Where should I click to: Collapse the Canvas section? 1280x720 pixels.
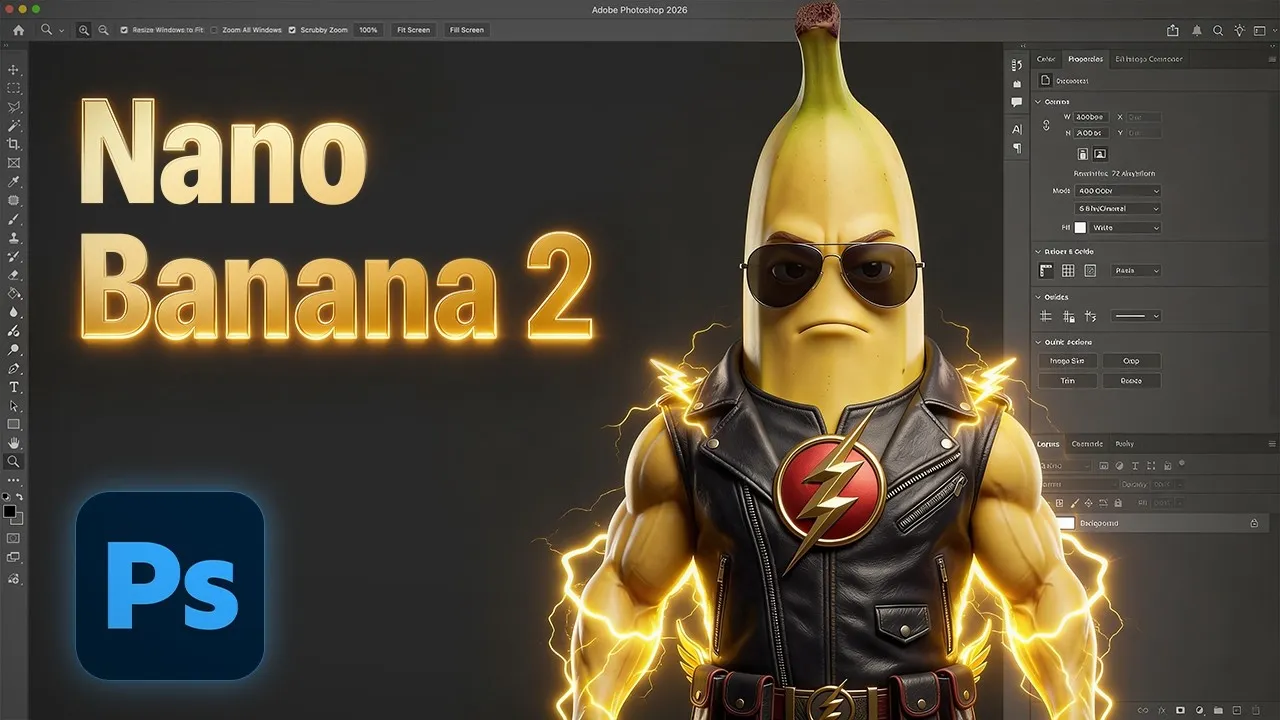1038,102
